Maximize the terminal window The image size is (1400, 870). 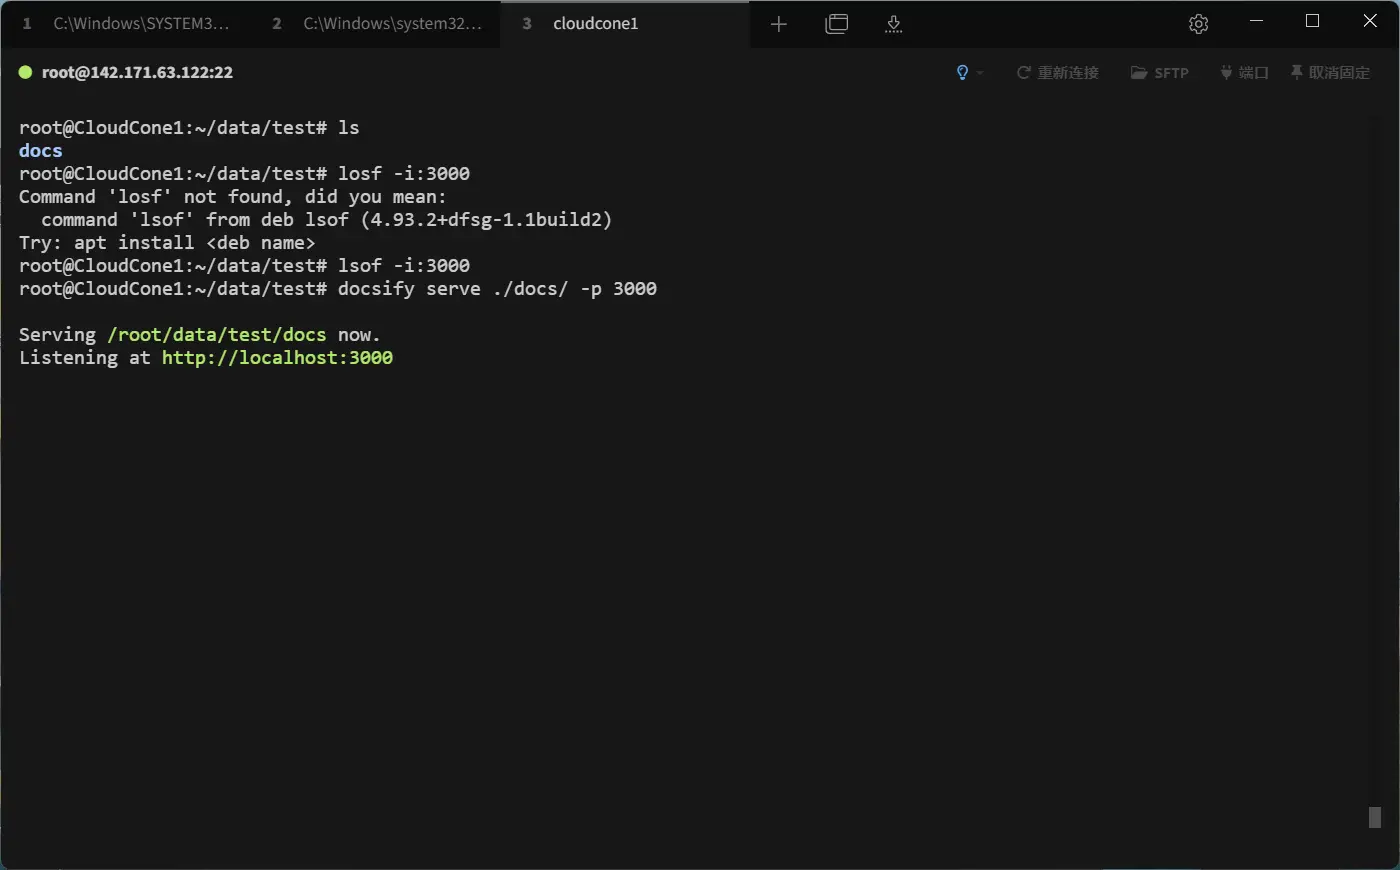tap(1313, 21)
